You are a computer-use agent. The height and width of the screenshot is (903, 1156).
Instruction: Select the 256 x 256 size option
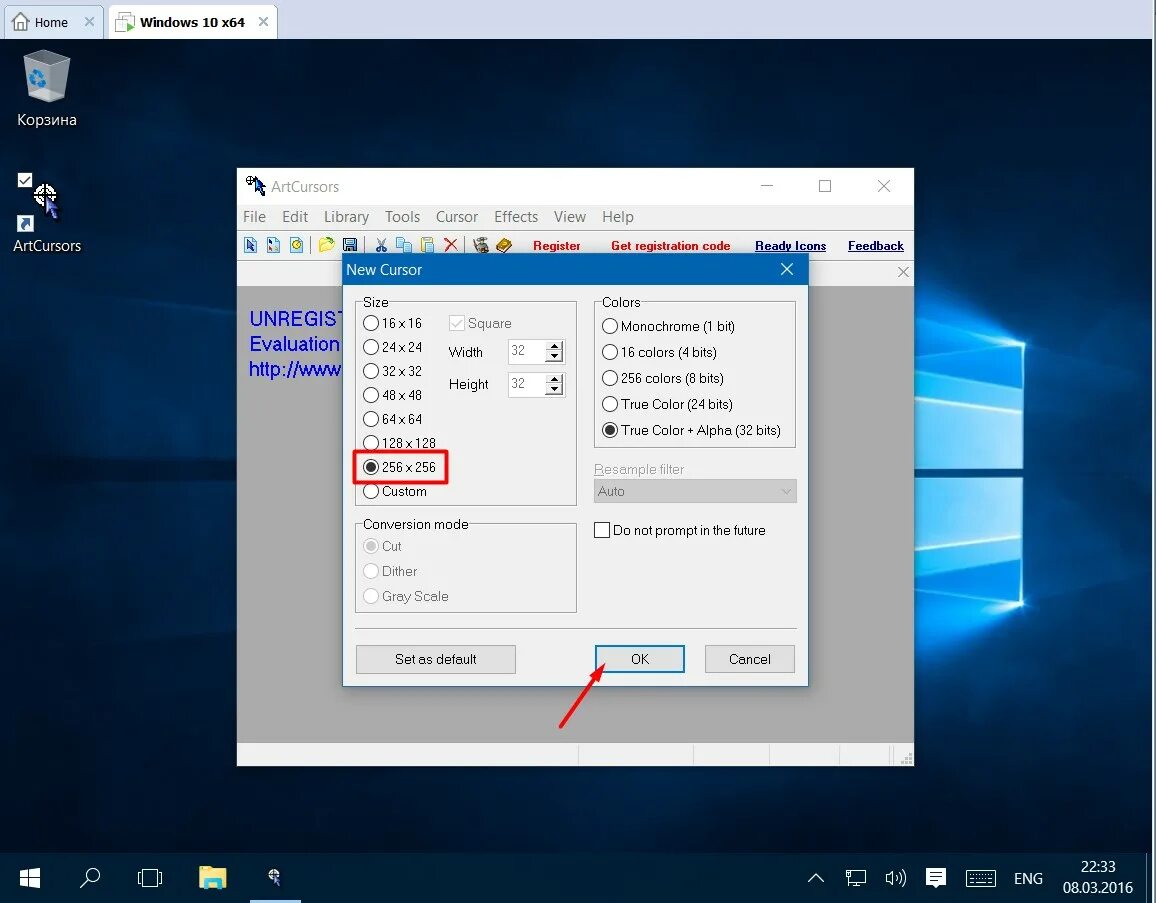point(400,467)
